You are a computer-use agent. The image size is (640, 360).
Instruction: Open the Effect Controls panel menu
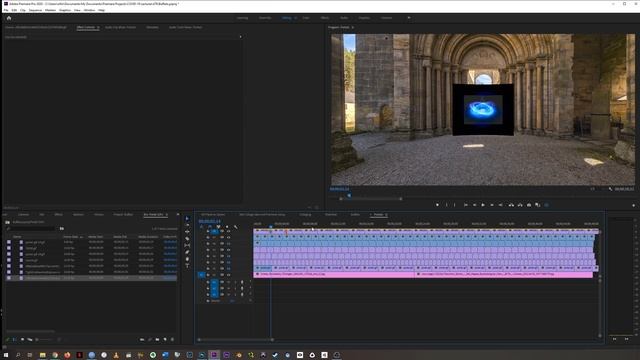point(98,27)
